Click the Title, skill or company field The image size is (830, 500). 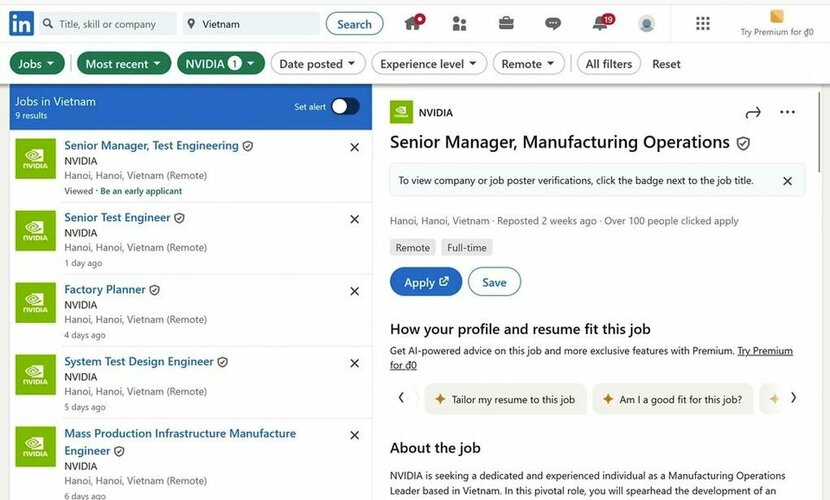tap(108, 24)
